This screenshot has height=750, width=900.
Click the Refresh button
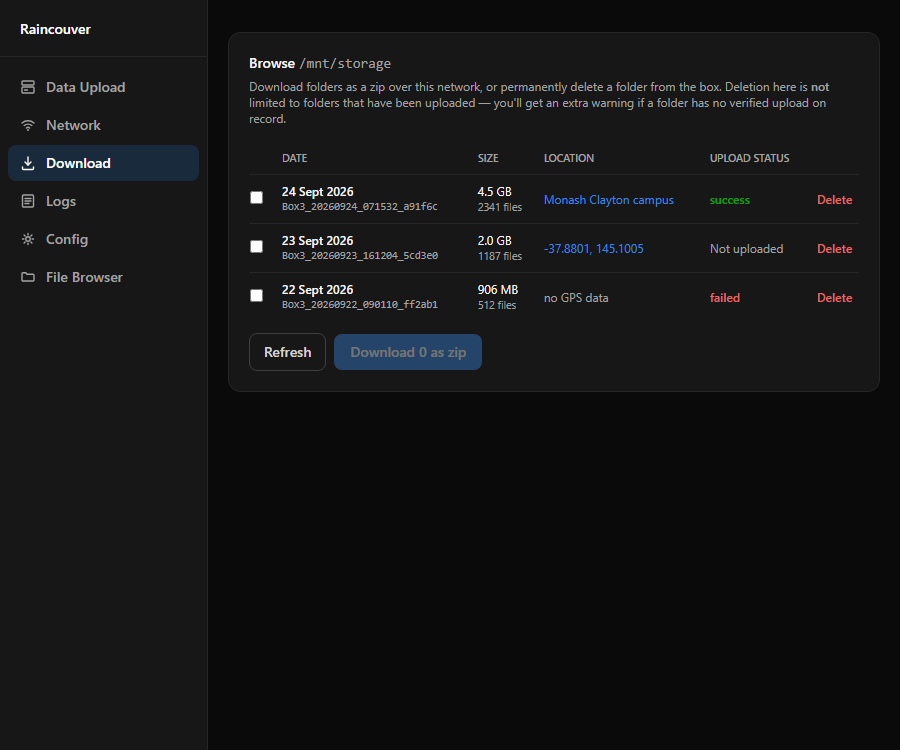tap(288, 352)
